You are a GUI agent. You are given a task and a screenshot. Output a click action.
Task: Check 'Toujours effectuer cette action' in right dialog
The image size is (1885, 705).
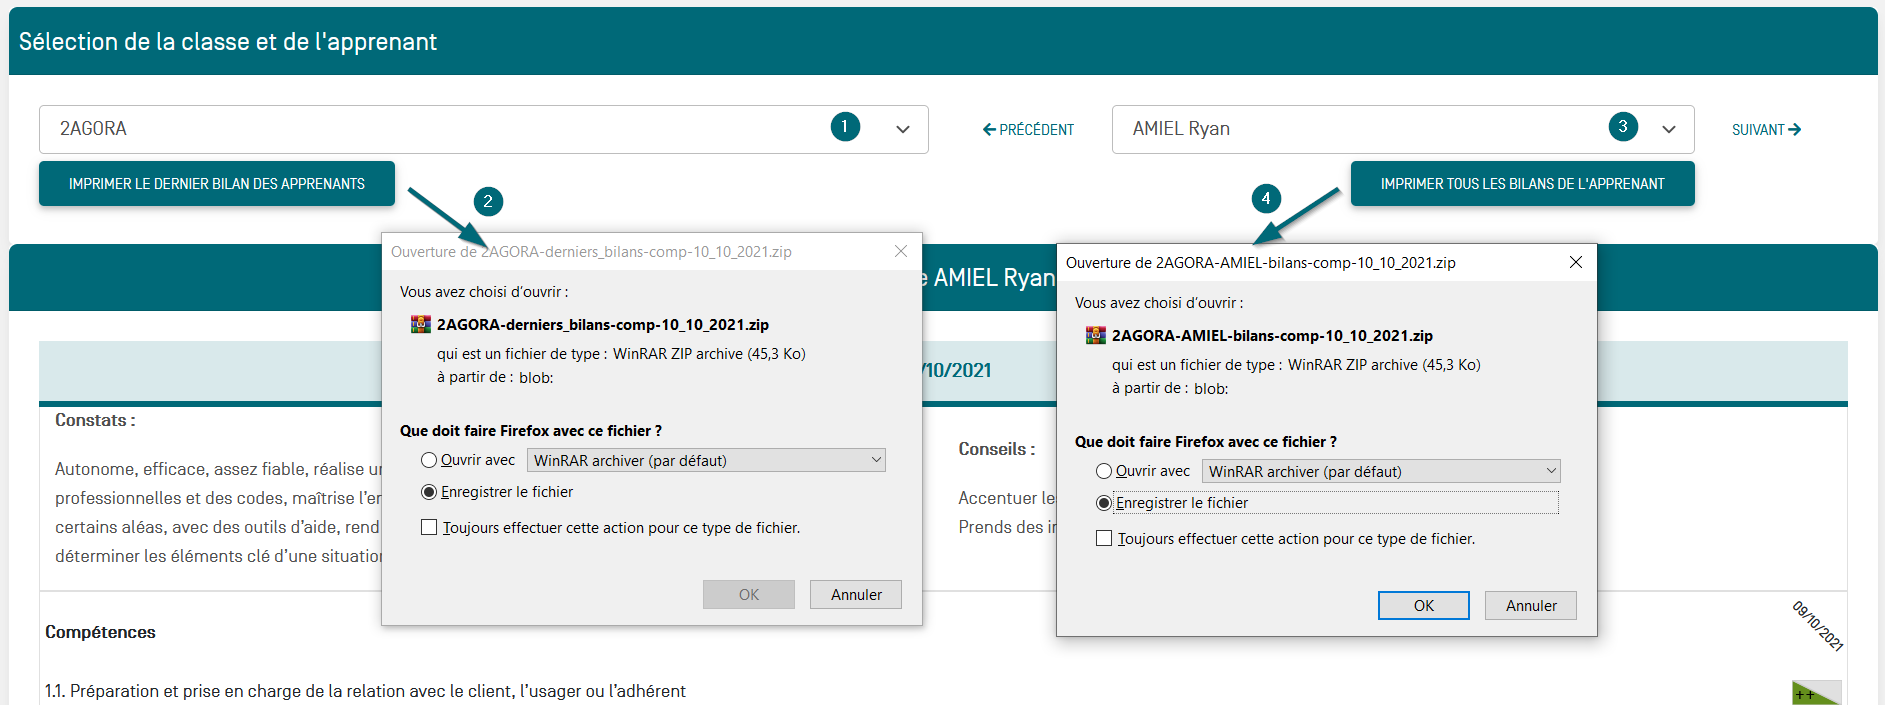click(x=1104, y=538)
